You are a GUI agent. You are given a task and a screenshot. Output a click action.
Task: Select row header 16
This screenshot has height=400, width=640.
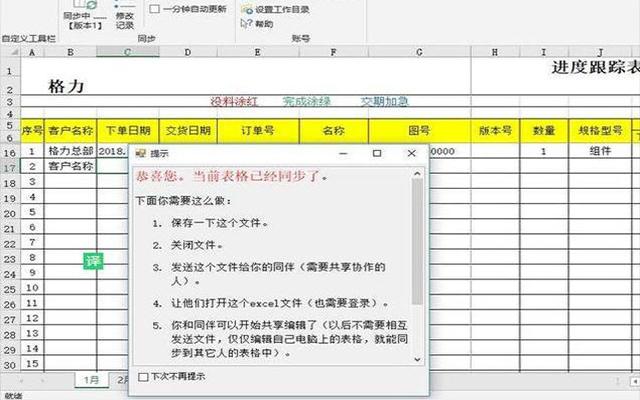[x=10, y=153]
